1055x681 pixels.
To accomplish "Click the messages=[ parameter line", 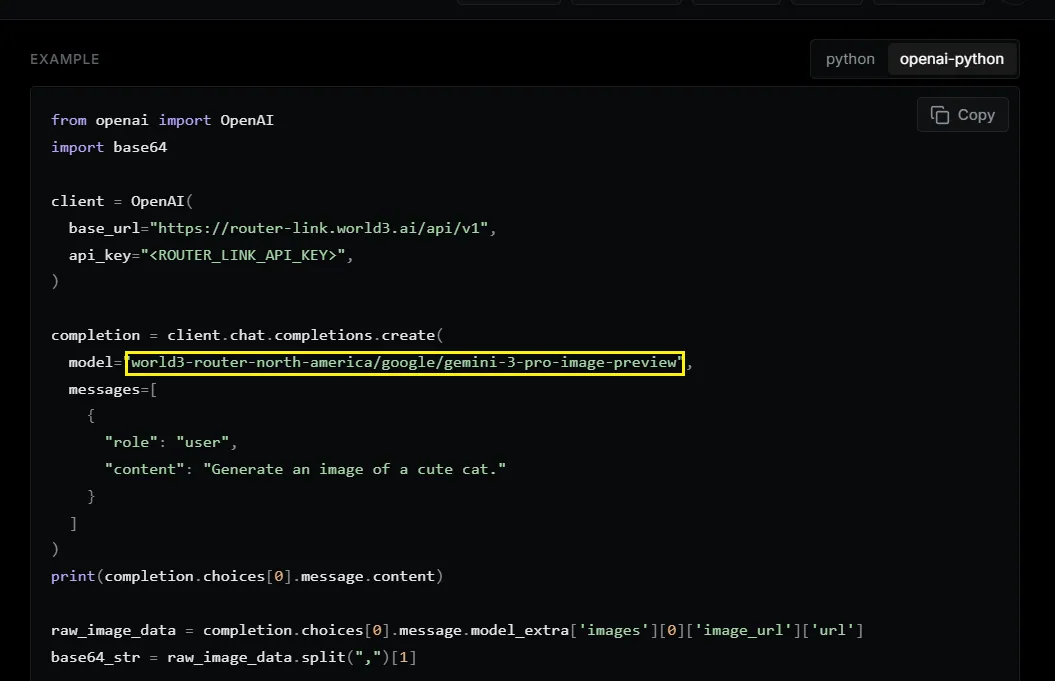I will pos(112,390).
